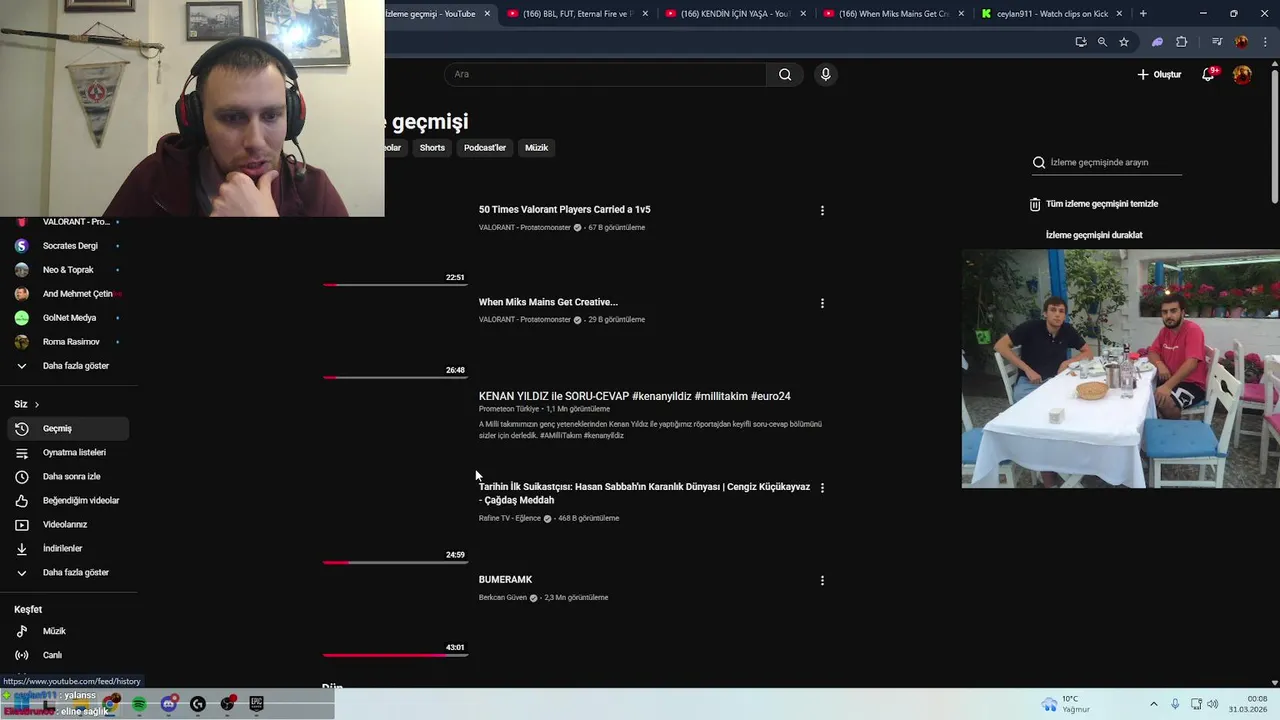Switch to KENDİN İÇİN YAŞA browser tab
This screenshot has height=720, width=1280.
tap(736, 14)
